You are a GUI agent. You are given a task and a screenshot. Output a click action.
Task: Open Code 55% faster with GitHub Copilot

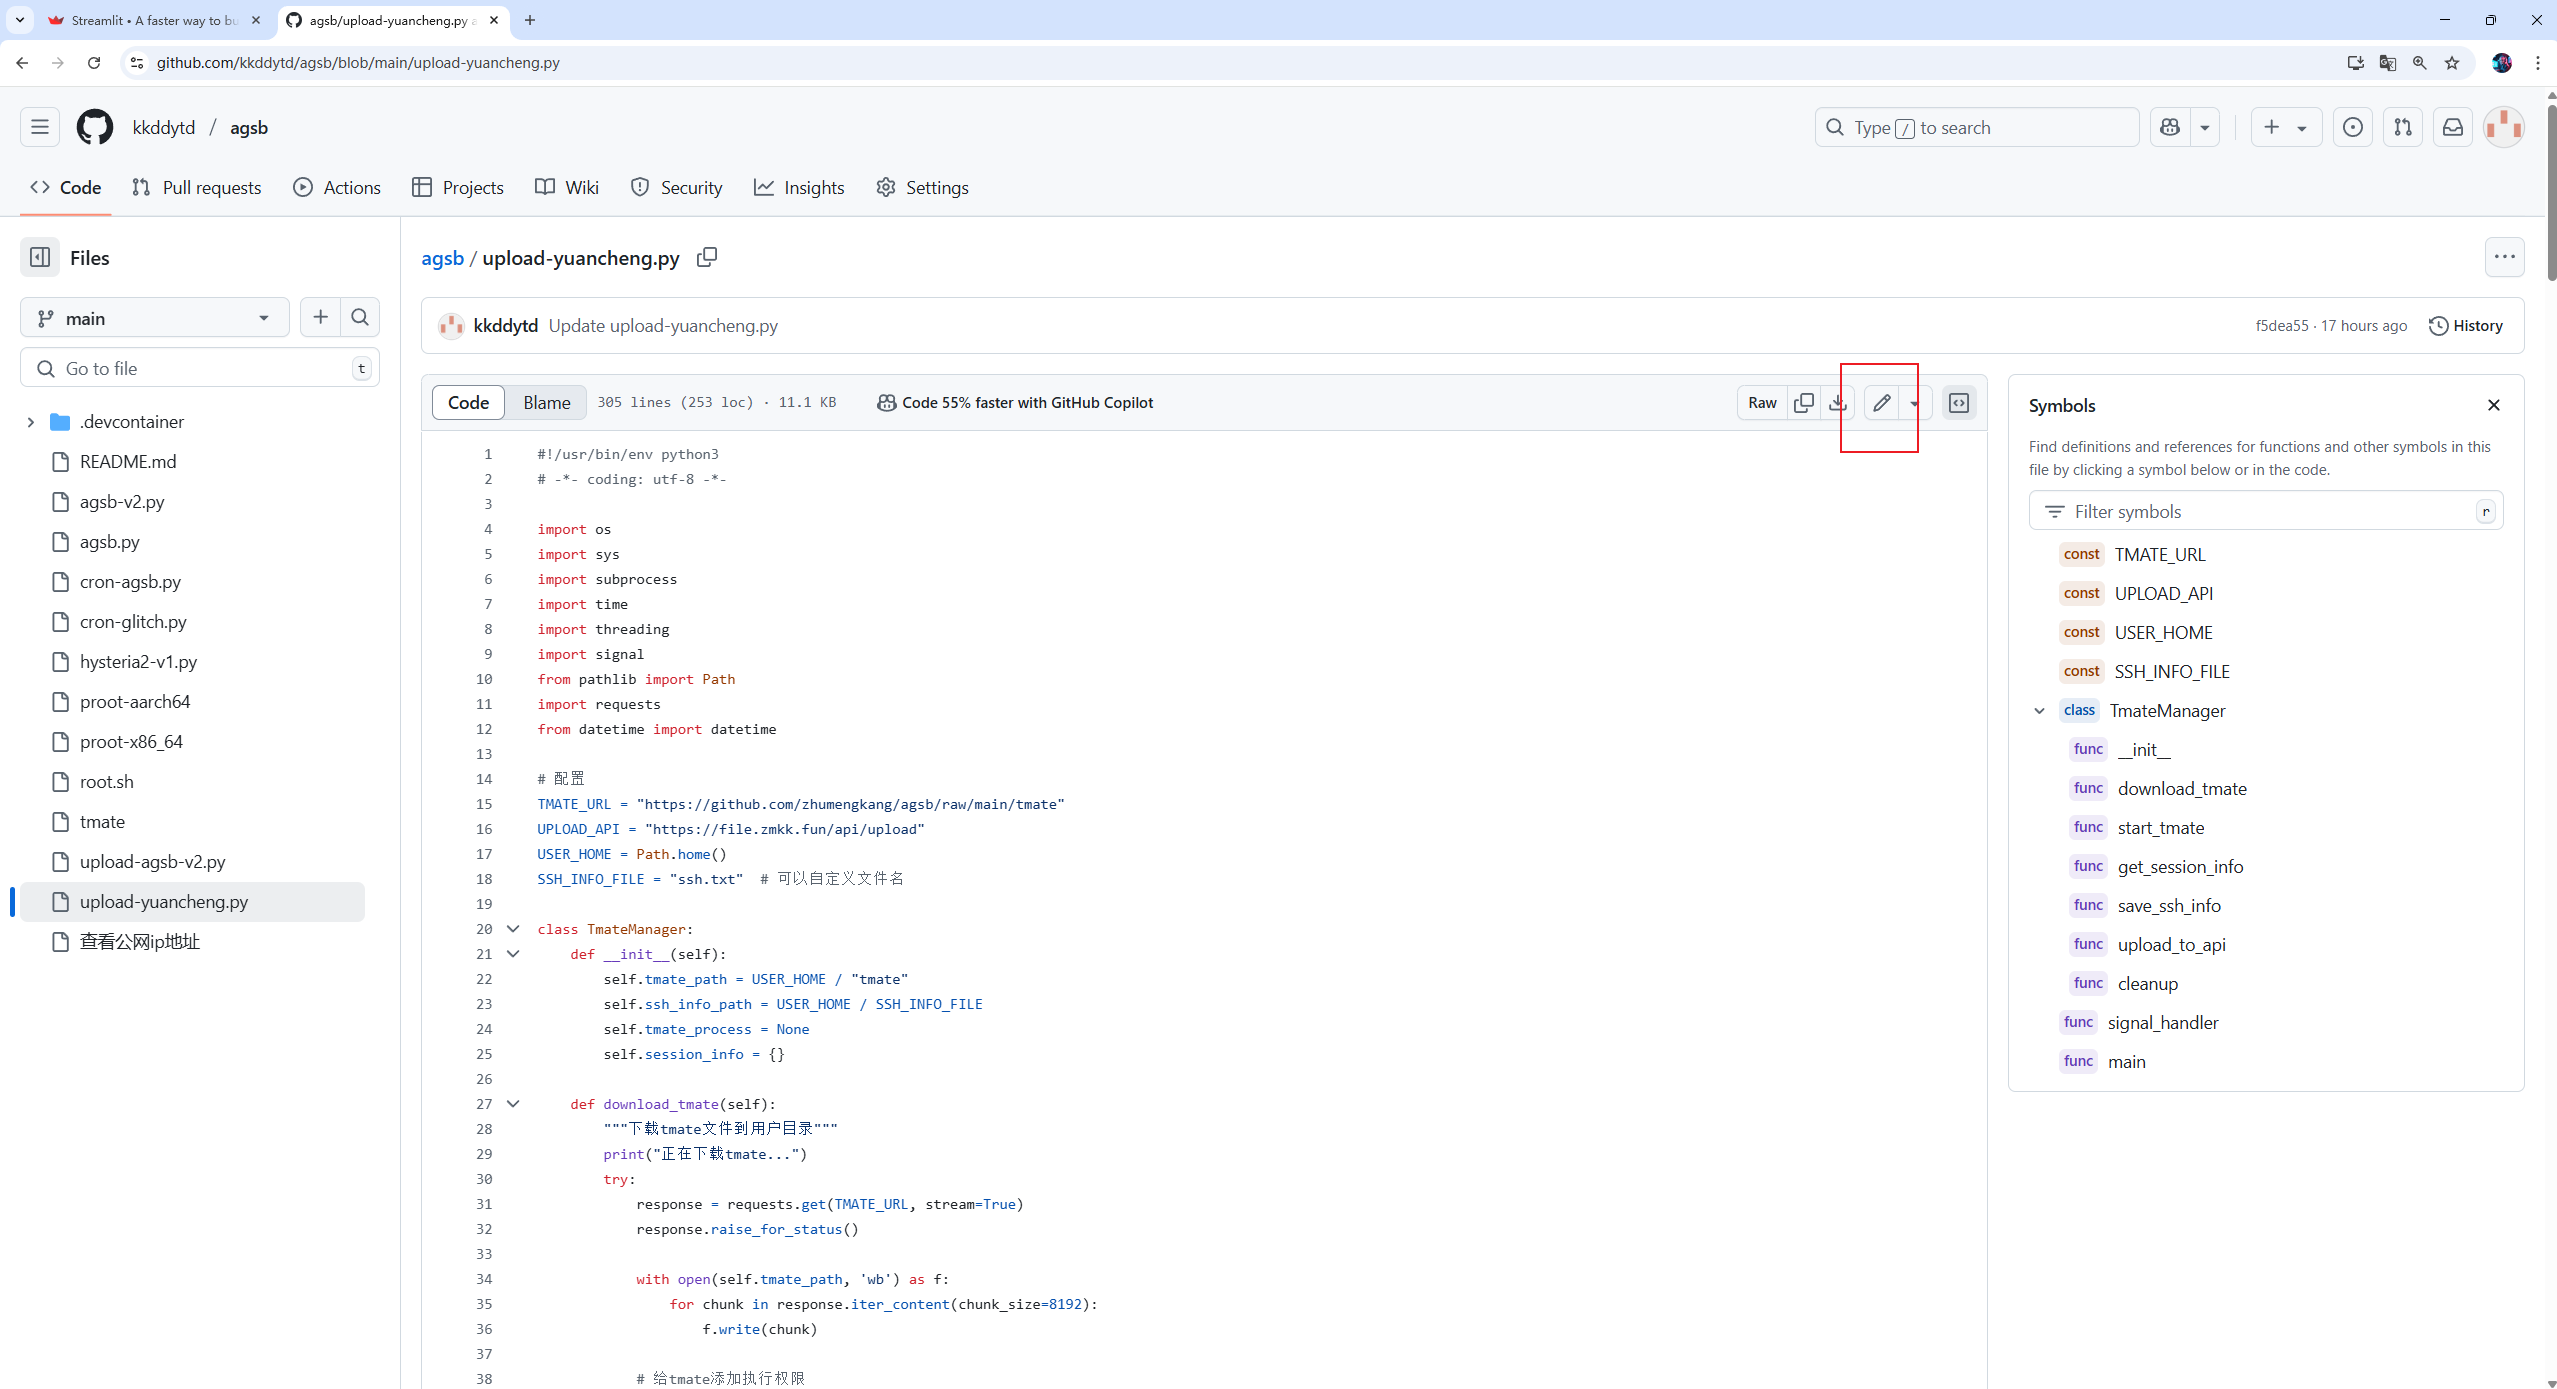(1015, 403)
